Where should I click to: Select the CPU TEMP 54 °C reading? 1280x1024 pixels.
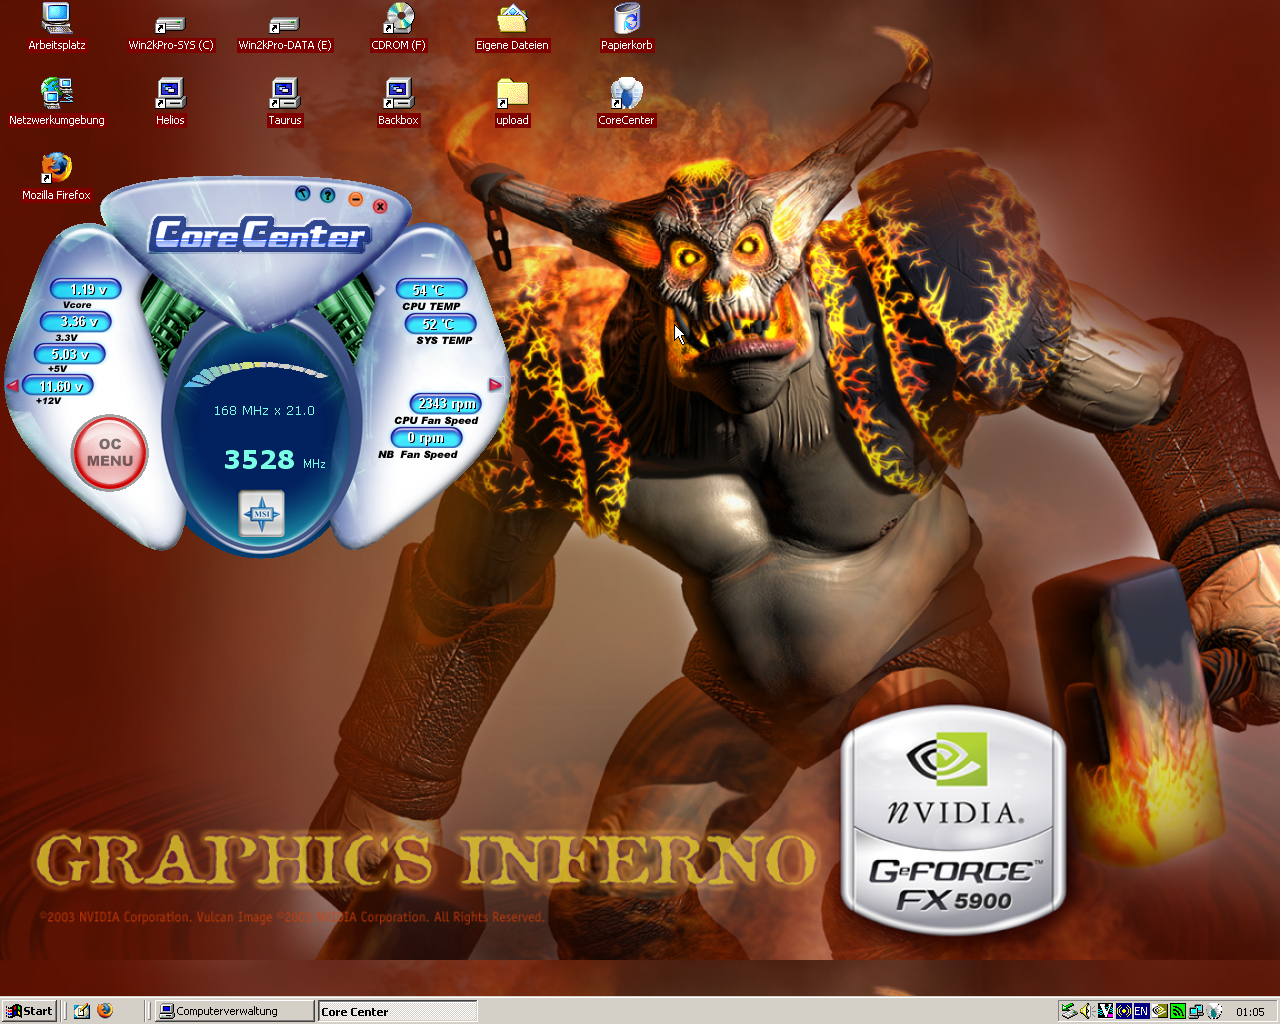tap(431, 290)
